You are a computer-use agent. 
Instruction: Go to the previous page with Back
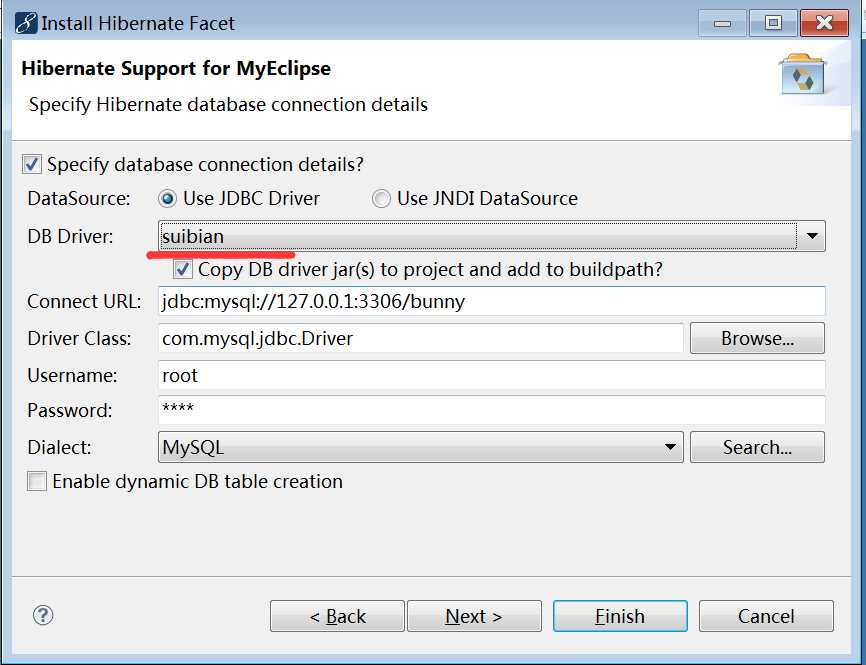(337, 616)
